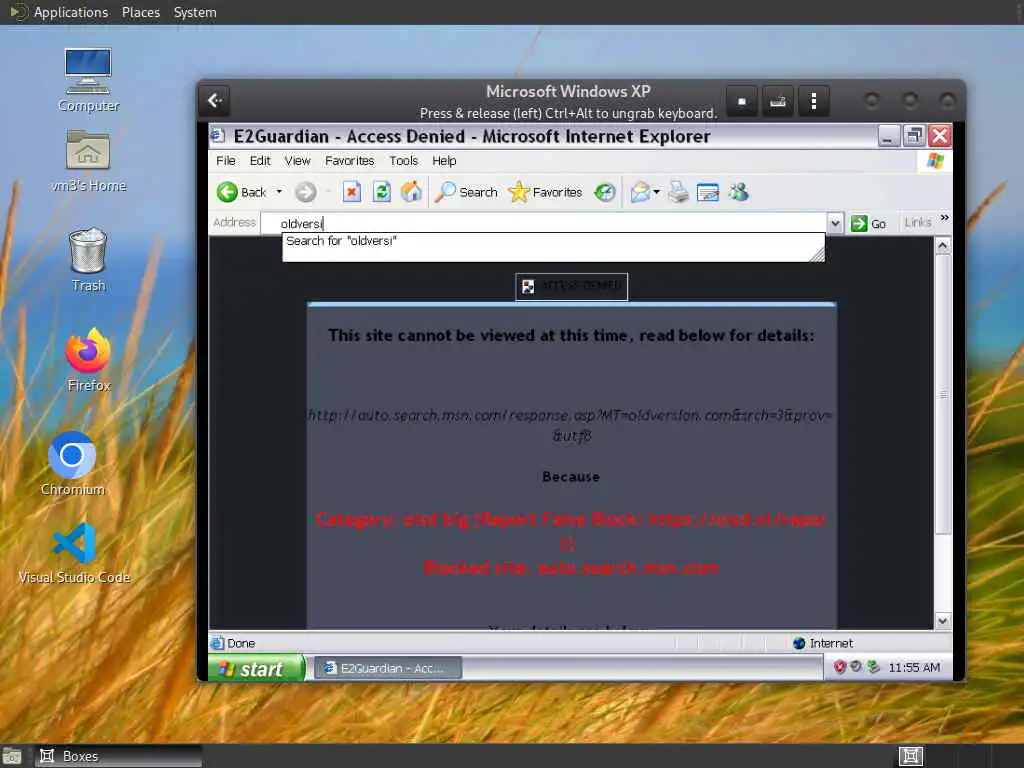The image size is (1024, 768).
Task: Click show desktop icon in bottom panel
Action: point(11,756)
